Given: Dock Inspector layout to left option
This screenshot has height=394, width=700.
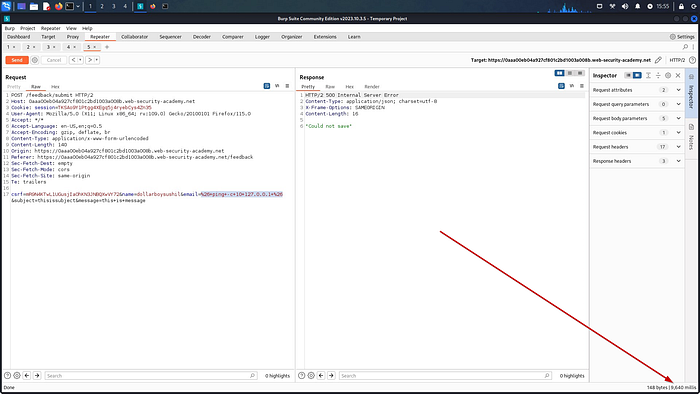Looking at the screenshot, I should tap(628, 75).
